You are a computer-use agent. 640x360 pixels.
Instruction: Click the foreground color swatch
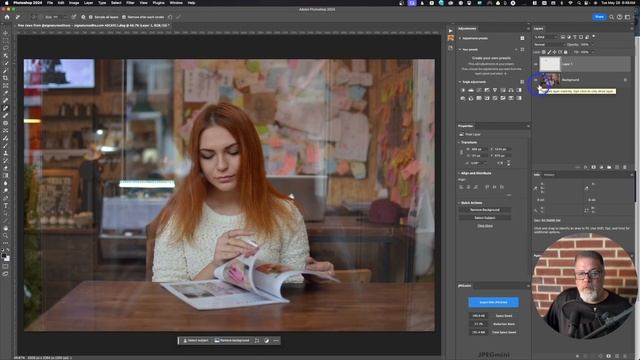[x=4, y=256]
